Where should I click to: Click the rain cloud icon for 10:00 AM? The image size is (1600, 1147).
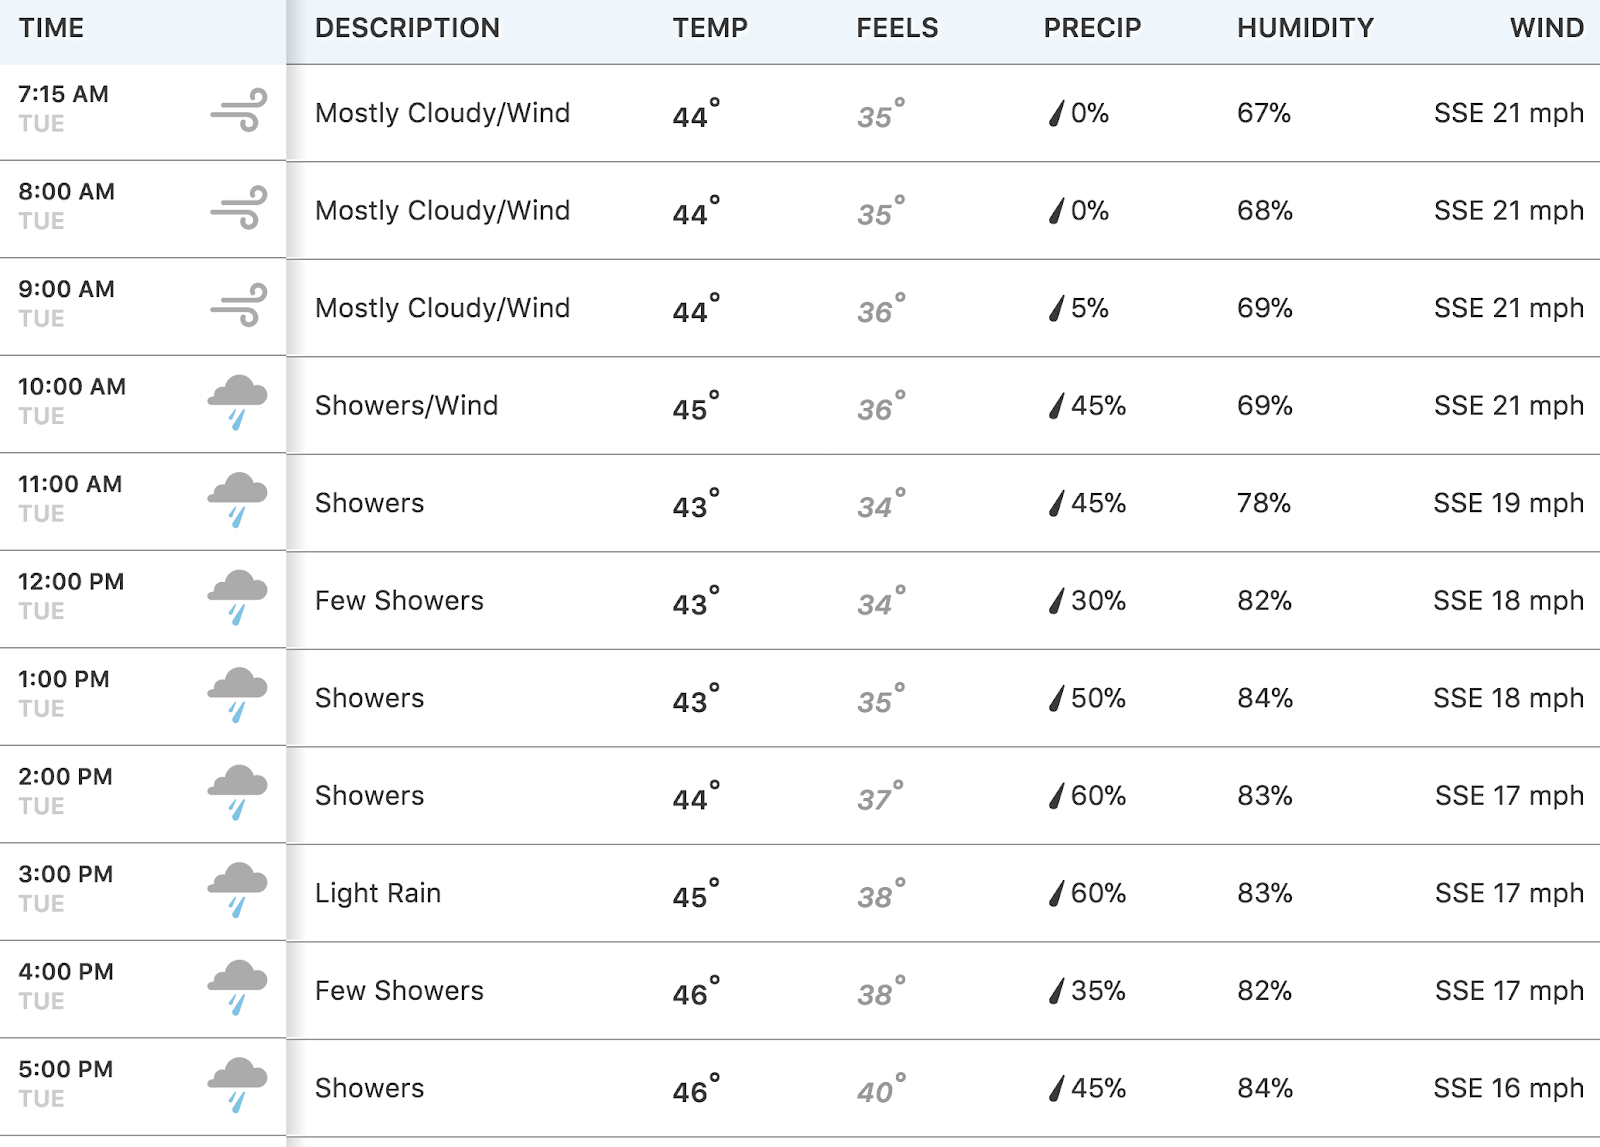click(237, 403)
